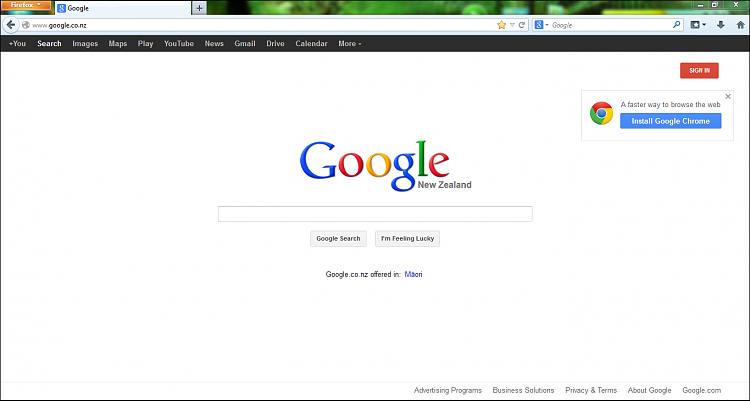The image size is (750, 401).
Task: Open Images in Google bar
Action: point(85,44)
